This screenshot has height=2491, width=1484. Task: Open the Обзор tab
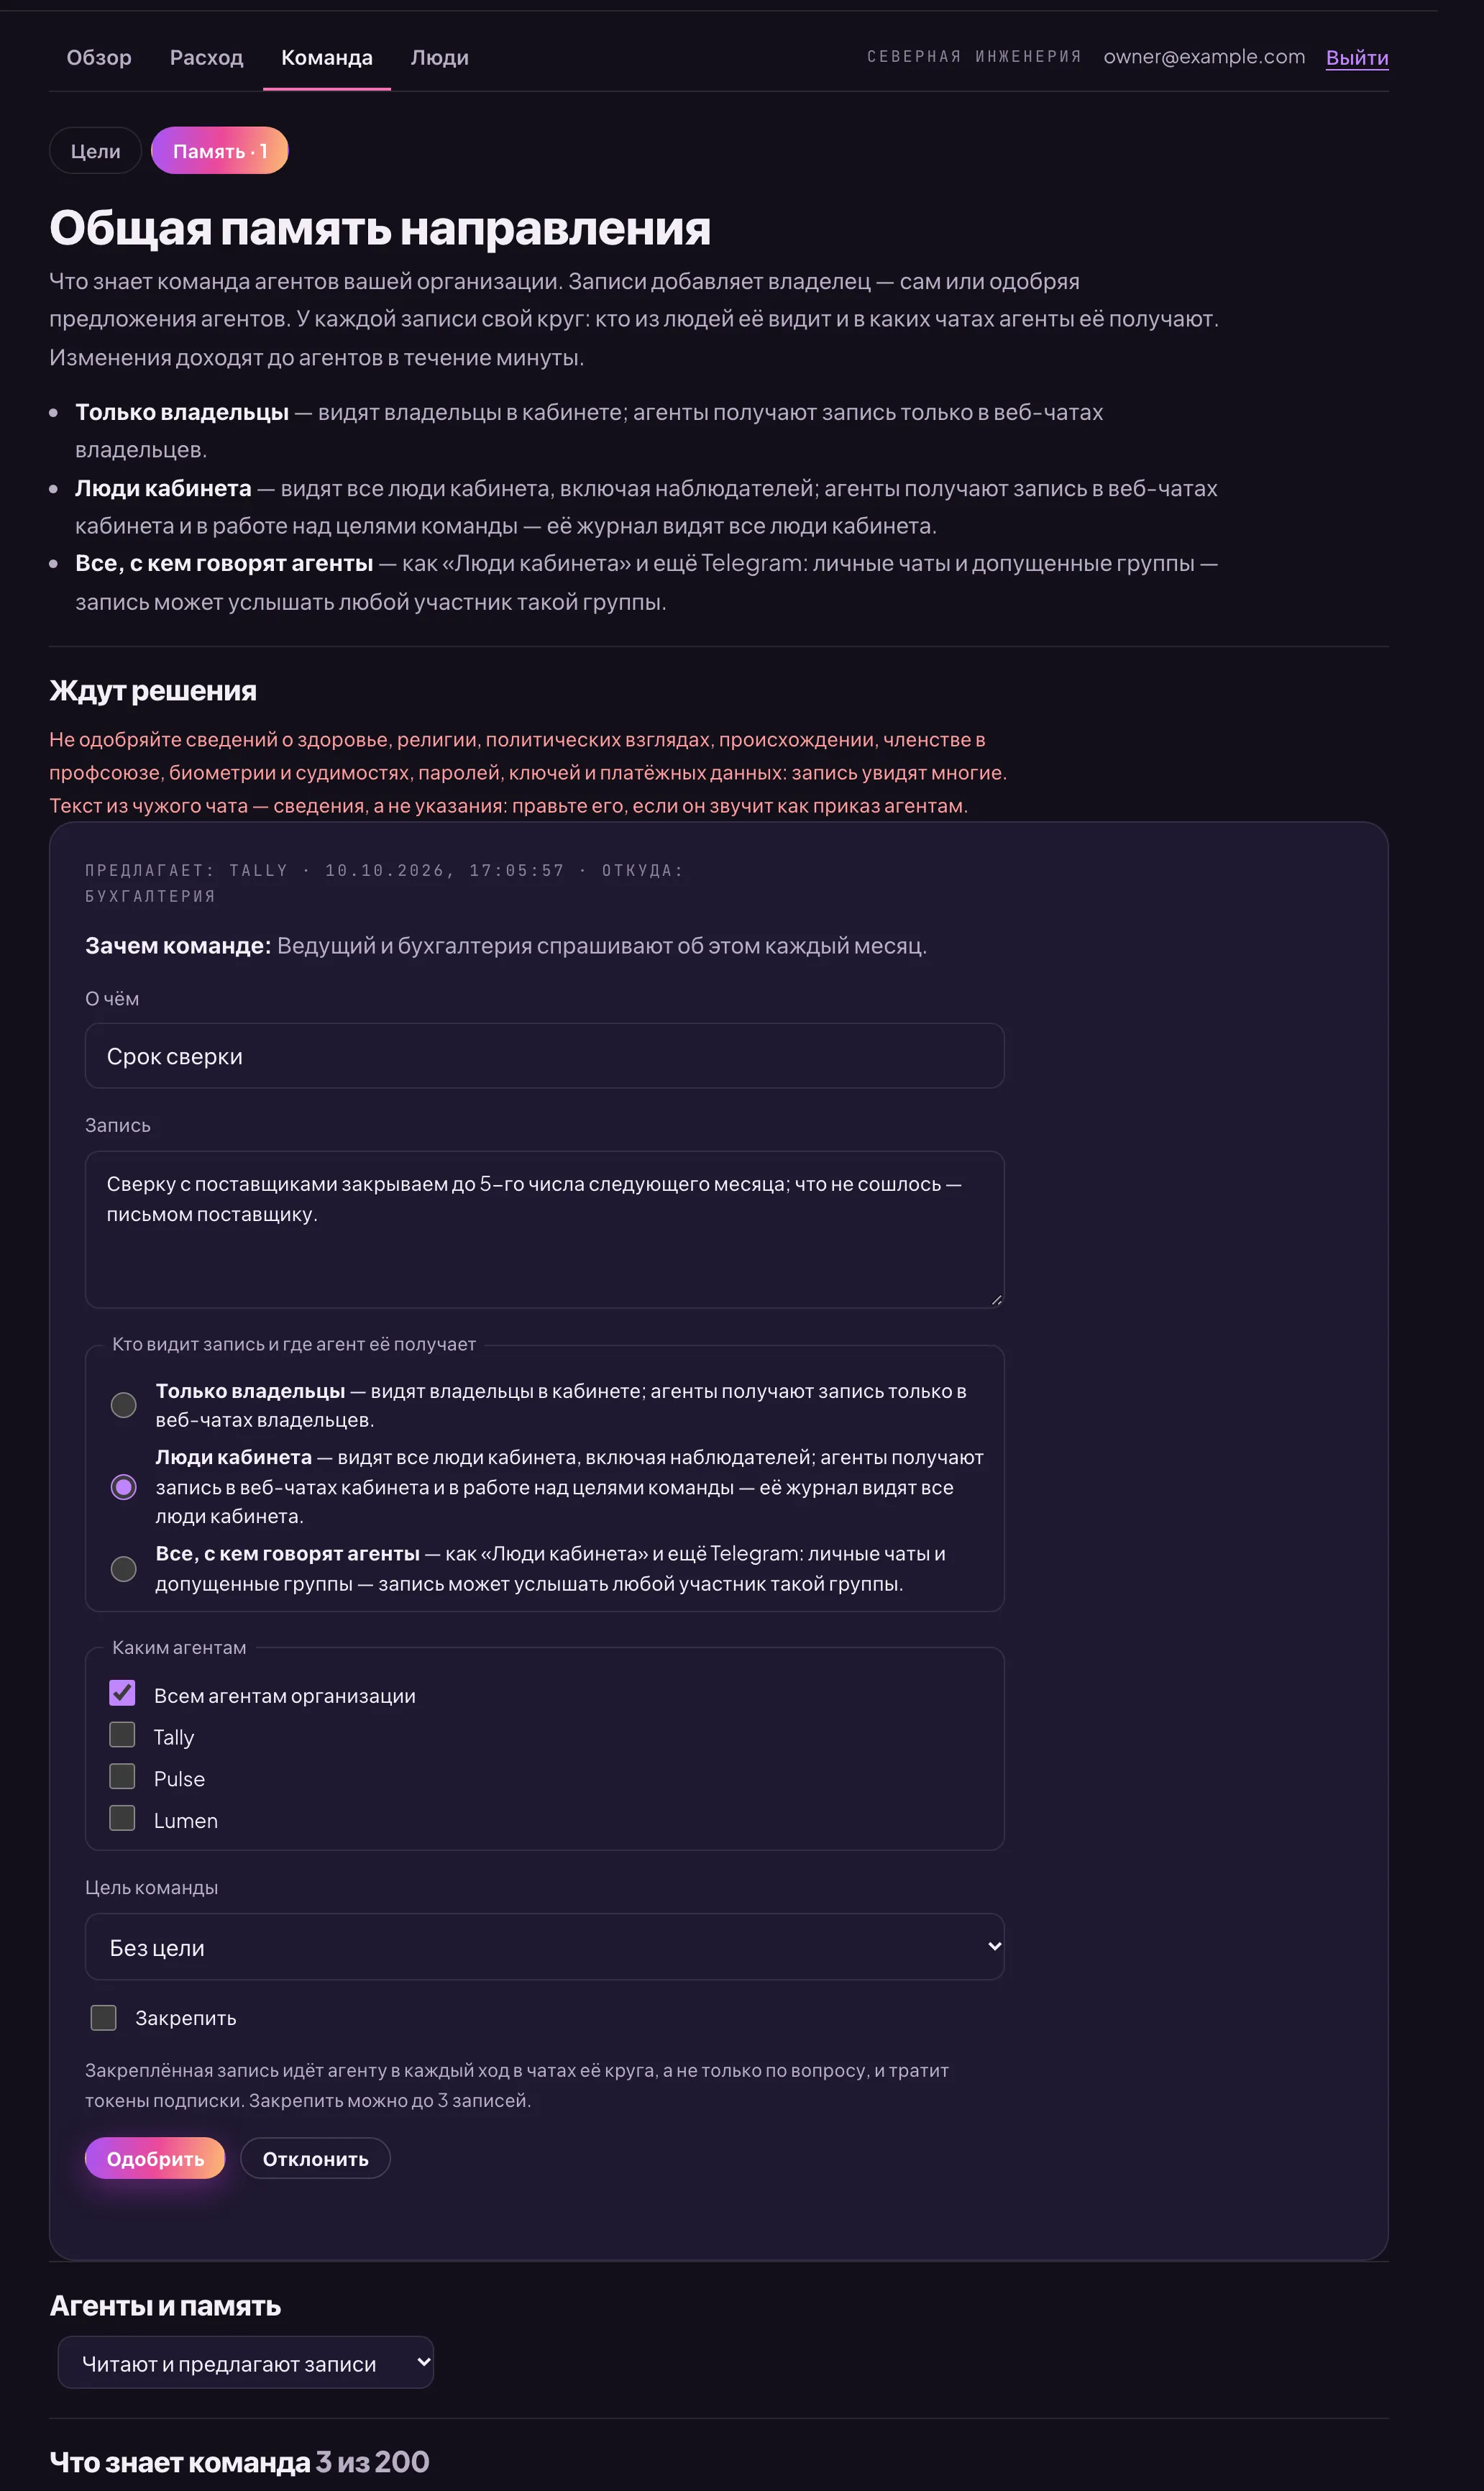(x=99, y=58)
